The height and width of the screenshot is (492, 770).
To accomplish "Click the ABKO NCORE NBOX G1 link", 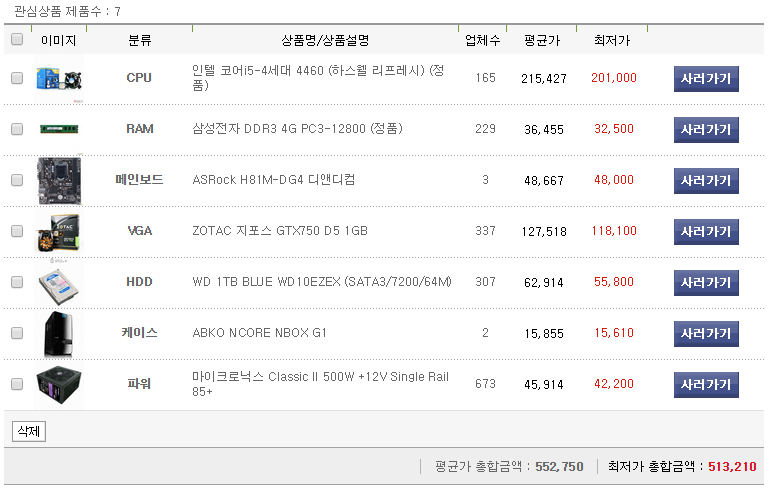I will click(x=259, y=333).
